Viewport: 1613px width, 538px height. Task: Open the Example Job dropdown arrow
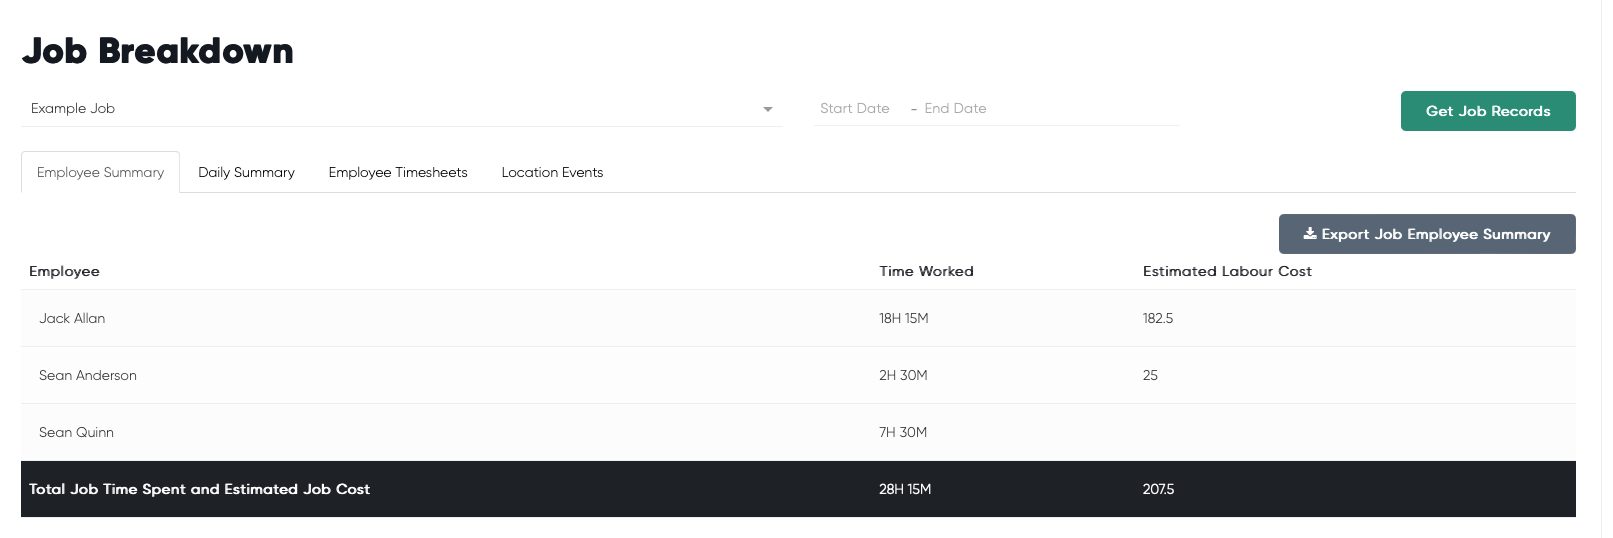767,109
